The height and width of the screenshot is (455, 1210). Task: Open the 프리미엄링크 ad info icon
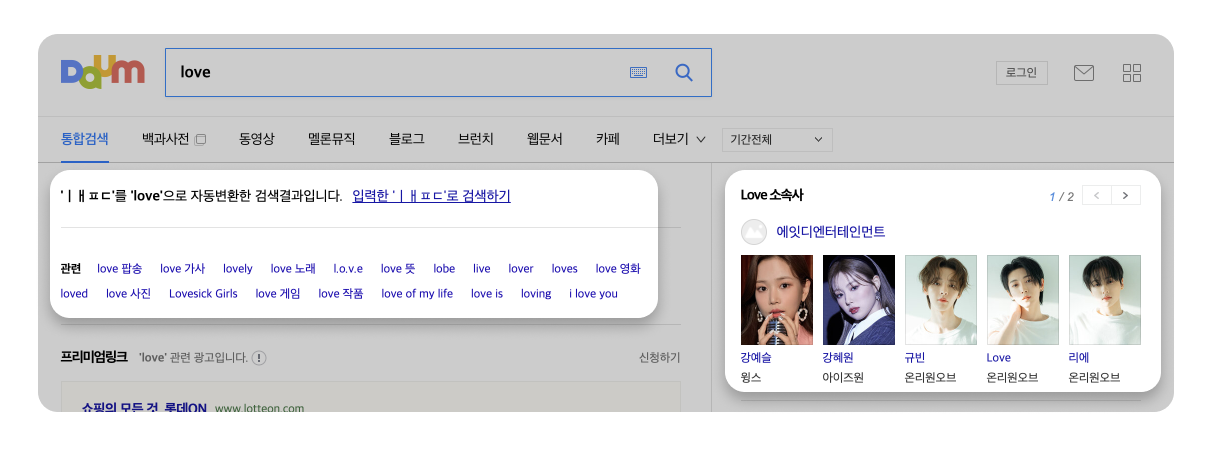[259, 357]
